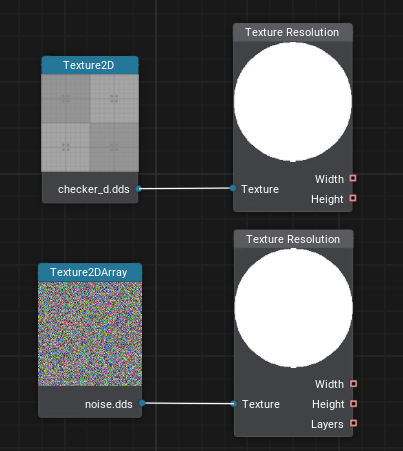Select the Texture2DArray node header

tap(90, 272)
